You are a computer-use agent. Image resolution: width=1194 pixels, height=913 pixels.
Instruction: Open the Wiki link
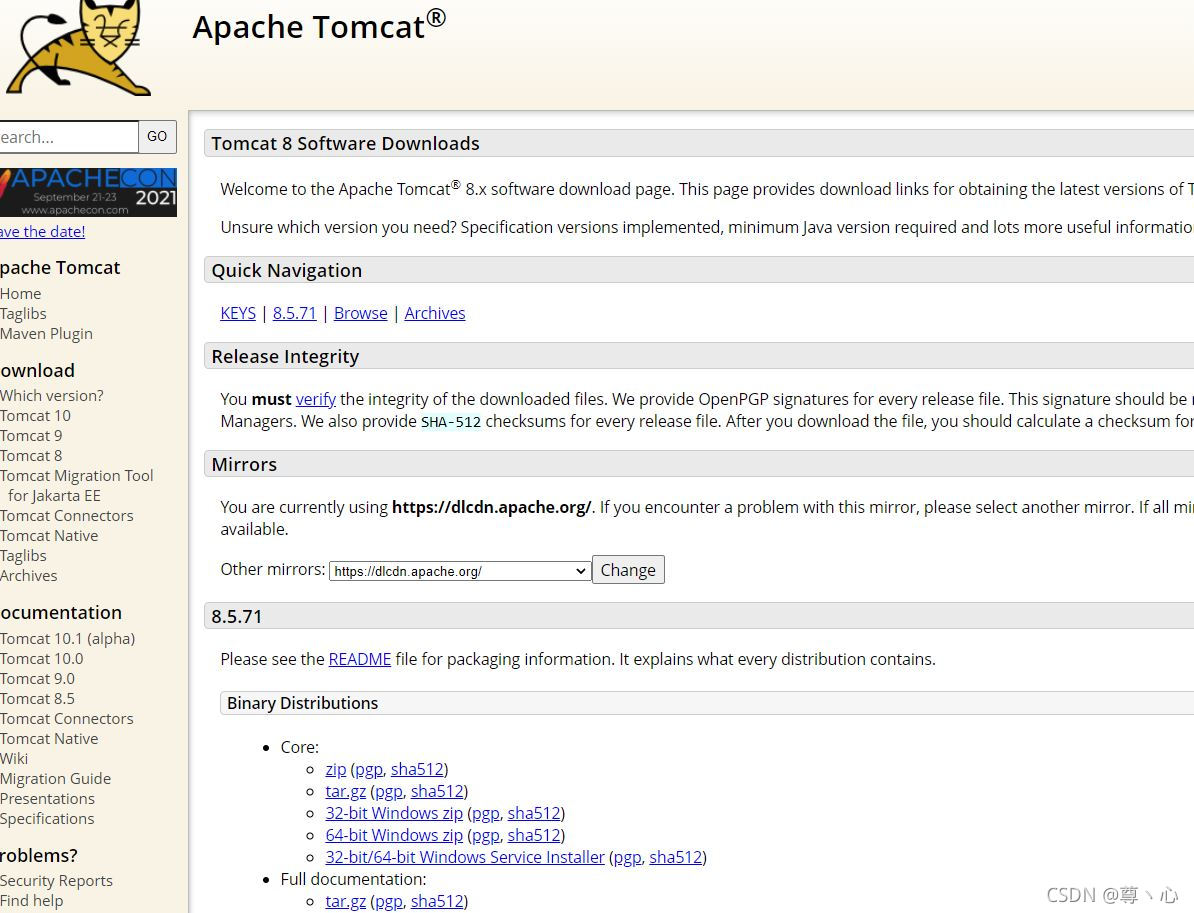point(14,758)
